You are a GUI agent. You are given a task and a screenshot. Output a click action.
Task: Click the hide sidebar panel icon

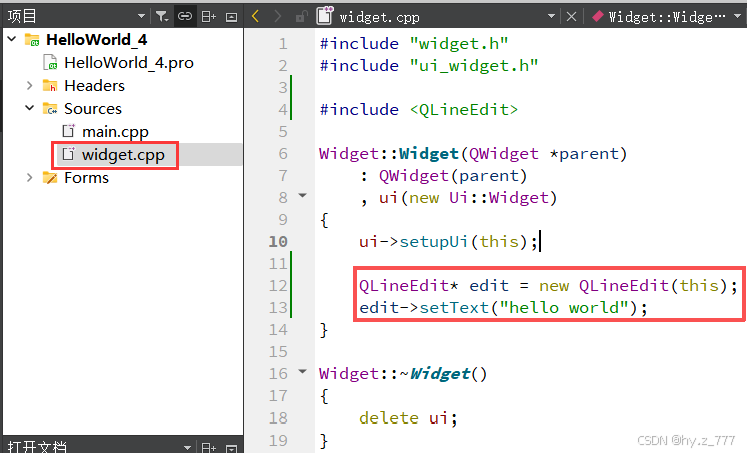232,17
